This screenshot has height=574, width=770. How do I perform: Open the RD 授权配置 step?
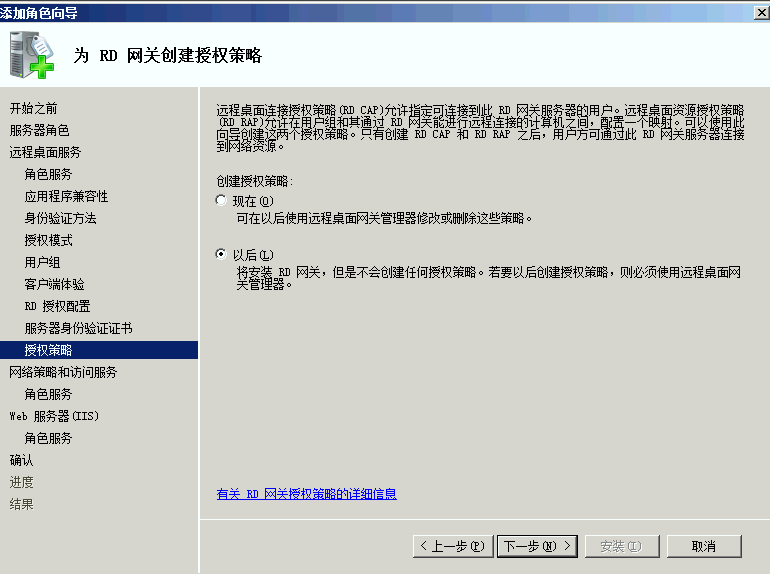pos(57,306)
